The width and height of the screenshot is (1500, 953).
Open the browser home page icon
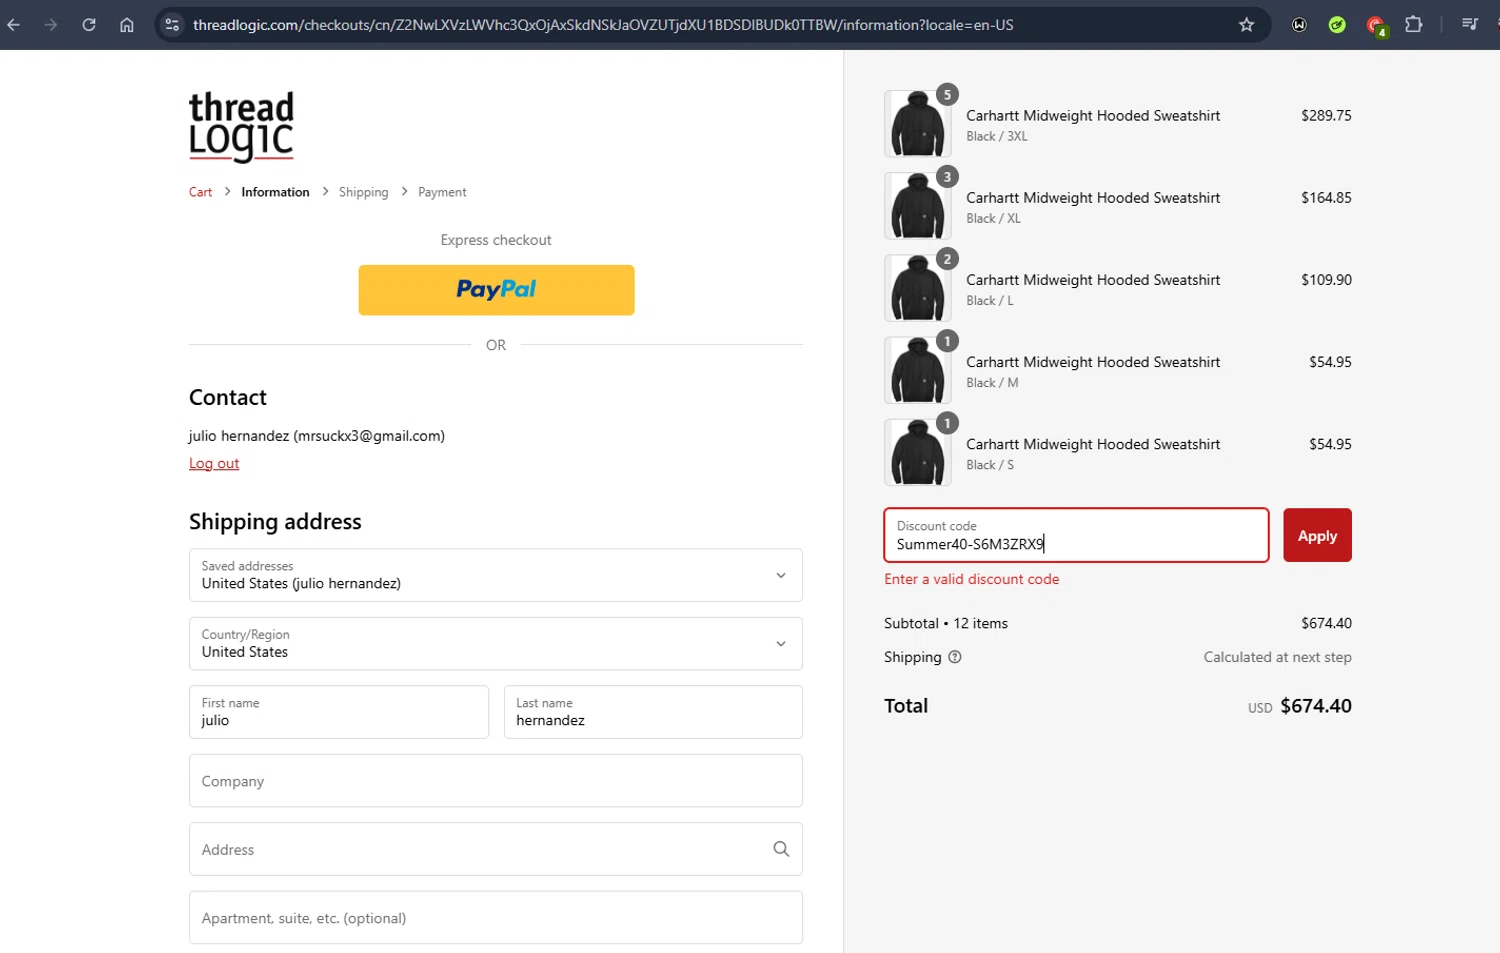pyautogui.click(x=127, y=25)
